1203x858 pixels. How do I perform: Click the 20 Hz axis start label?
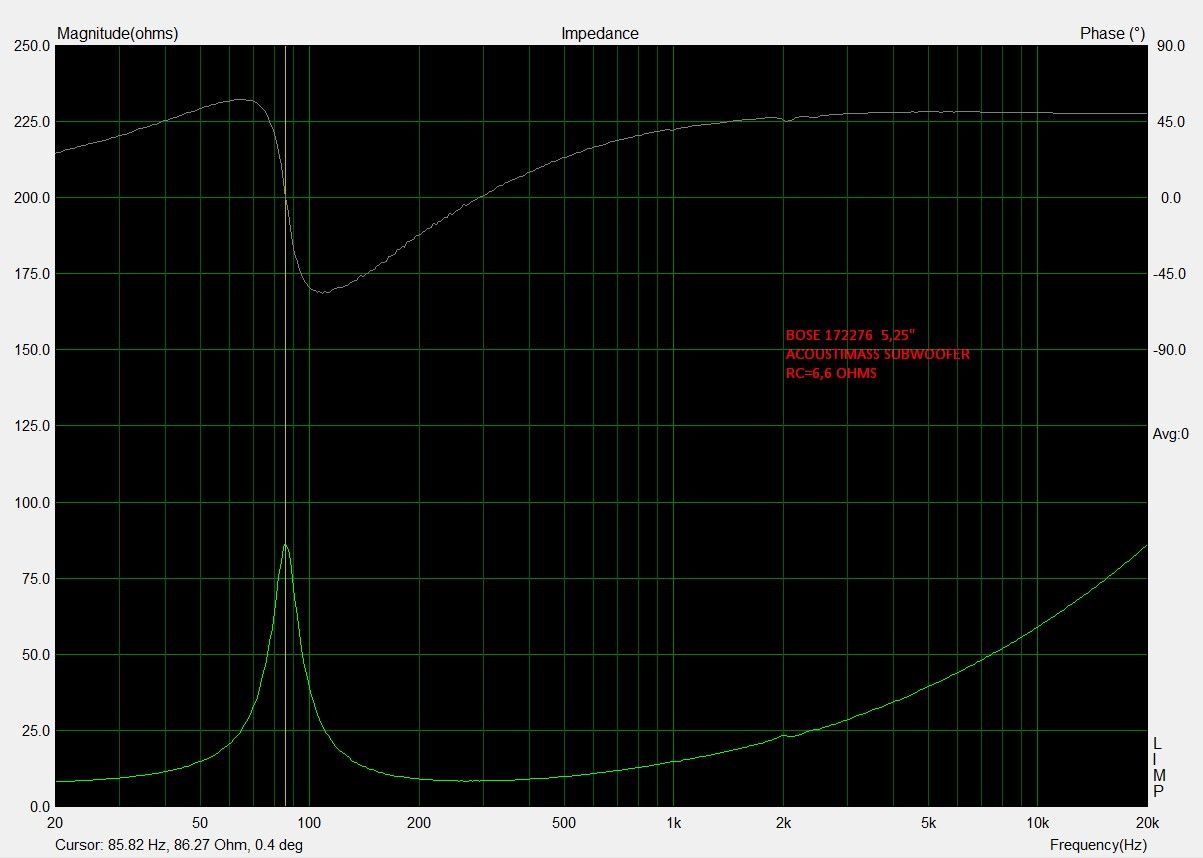pyautogui.click(x=56, y=823)
